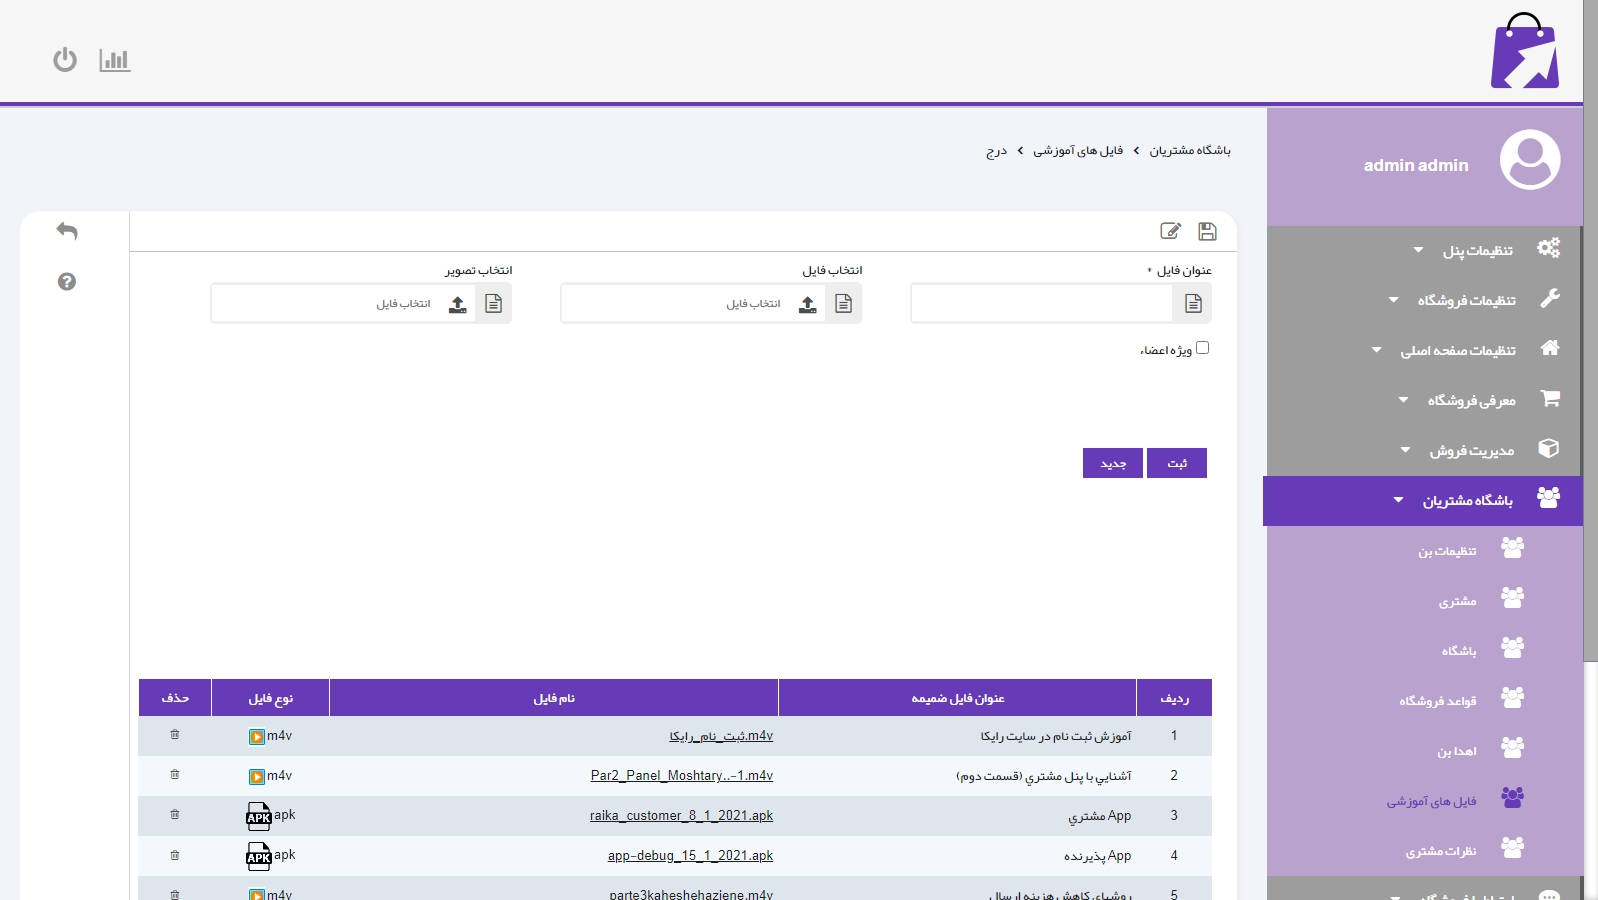The height and width of the screenshot is (900, 1598).
Task: Click the APK file icon in row 3
Action: (259, 816)
